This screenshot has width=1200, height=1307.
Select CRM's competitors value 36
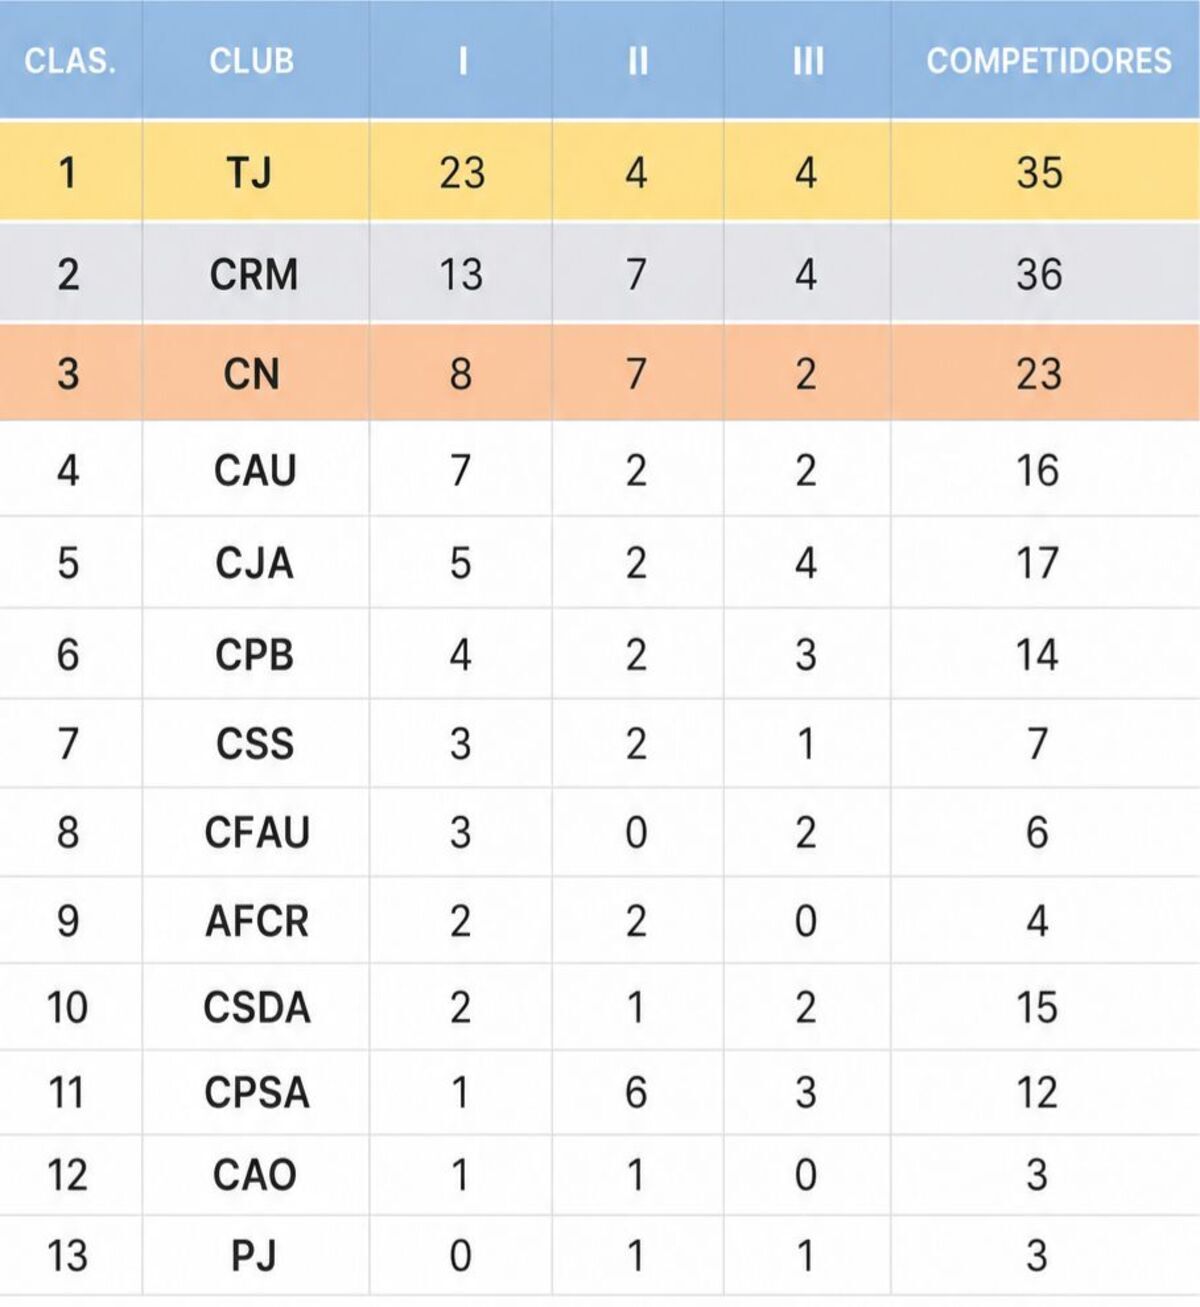click(1039, 274)
